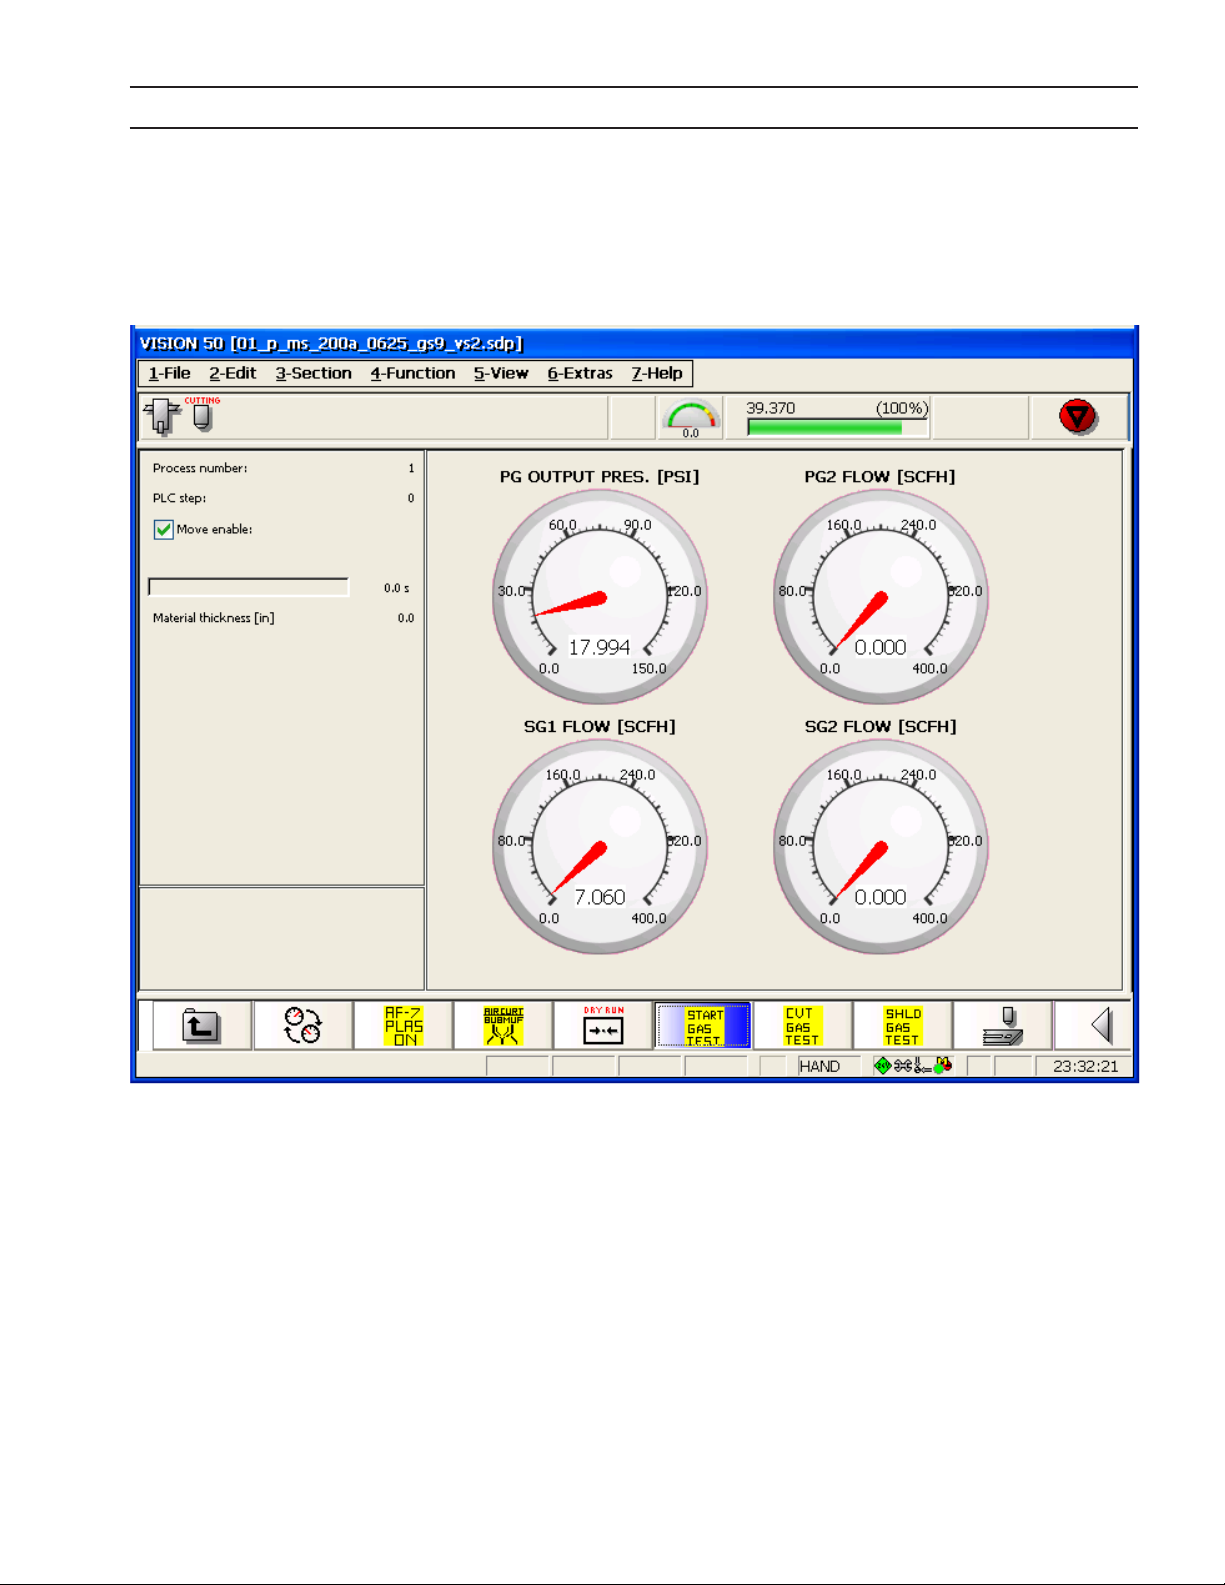Screen dimensions: 1225x1585
Task: Click the VISION 50 window title bar
Action: click(x=634, y=343)
